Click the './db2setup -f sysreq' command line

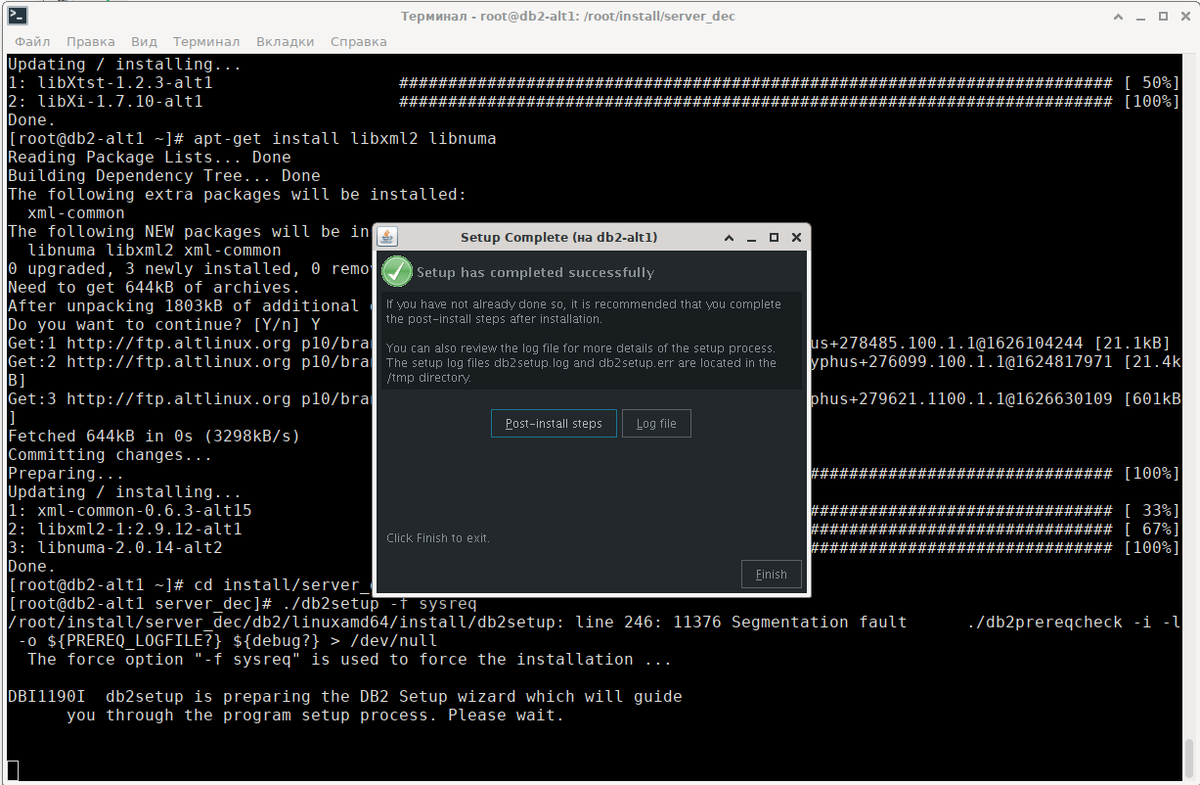click(x=242, y=604)
